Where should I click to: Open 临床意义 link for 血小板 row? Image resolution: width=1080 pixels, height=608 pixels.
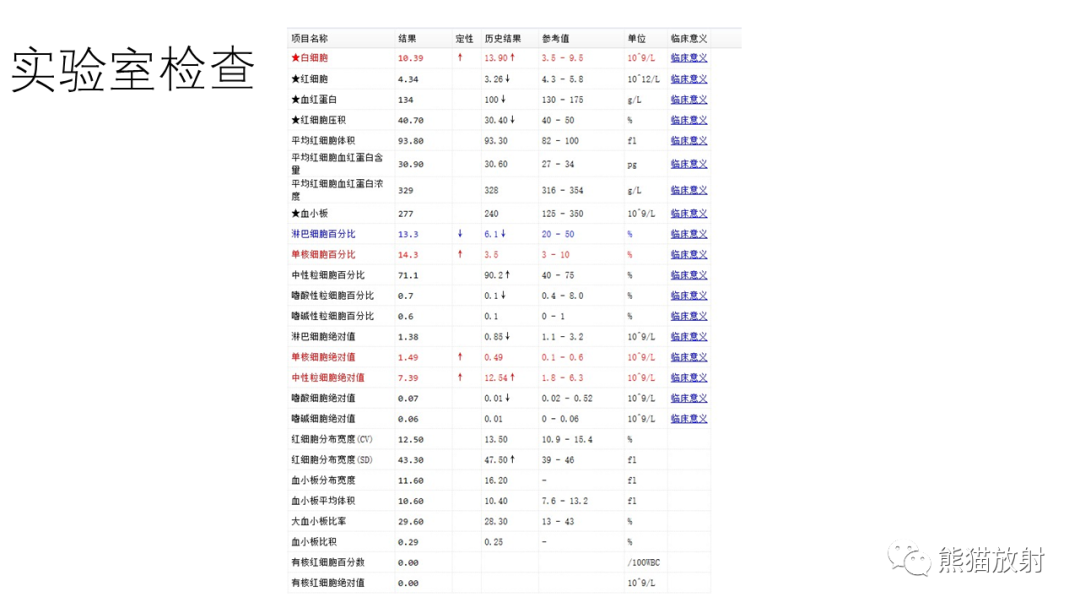point(689,213)
